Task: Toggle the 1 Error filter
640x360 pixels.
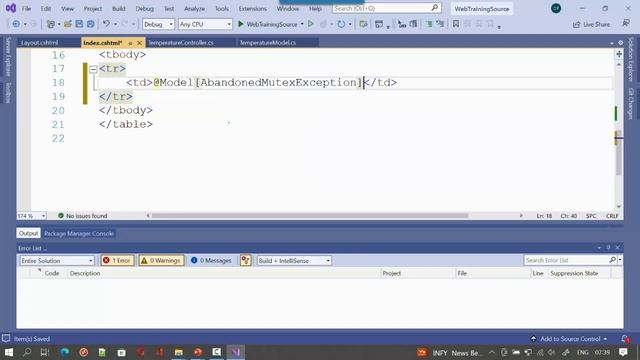Action: (117, 260)
